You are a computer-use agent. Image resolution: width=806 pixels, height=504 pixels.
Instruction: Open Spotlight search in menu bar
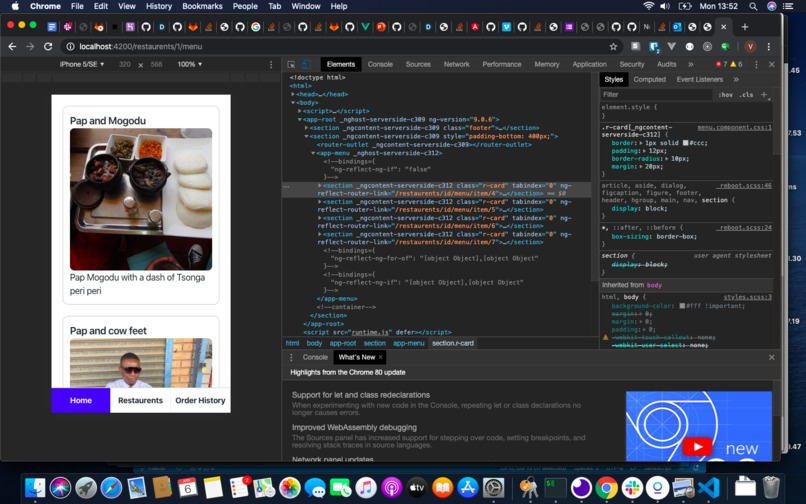coord(753,6)
